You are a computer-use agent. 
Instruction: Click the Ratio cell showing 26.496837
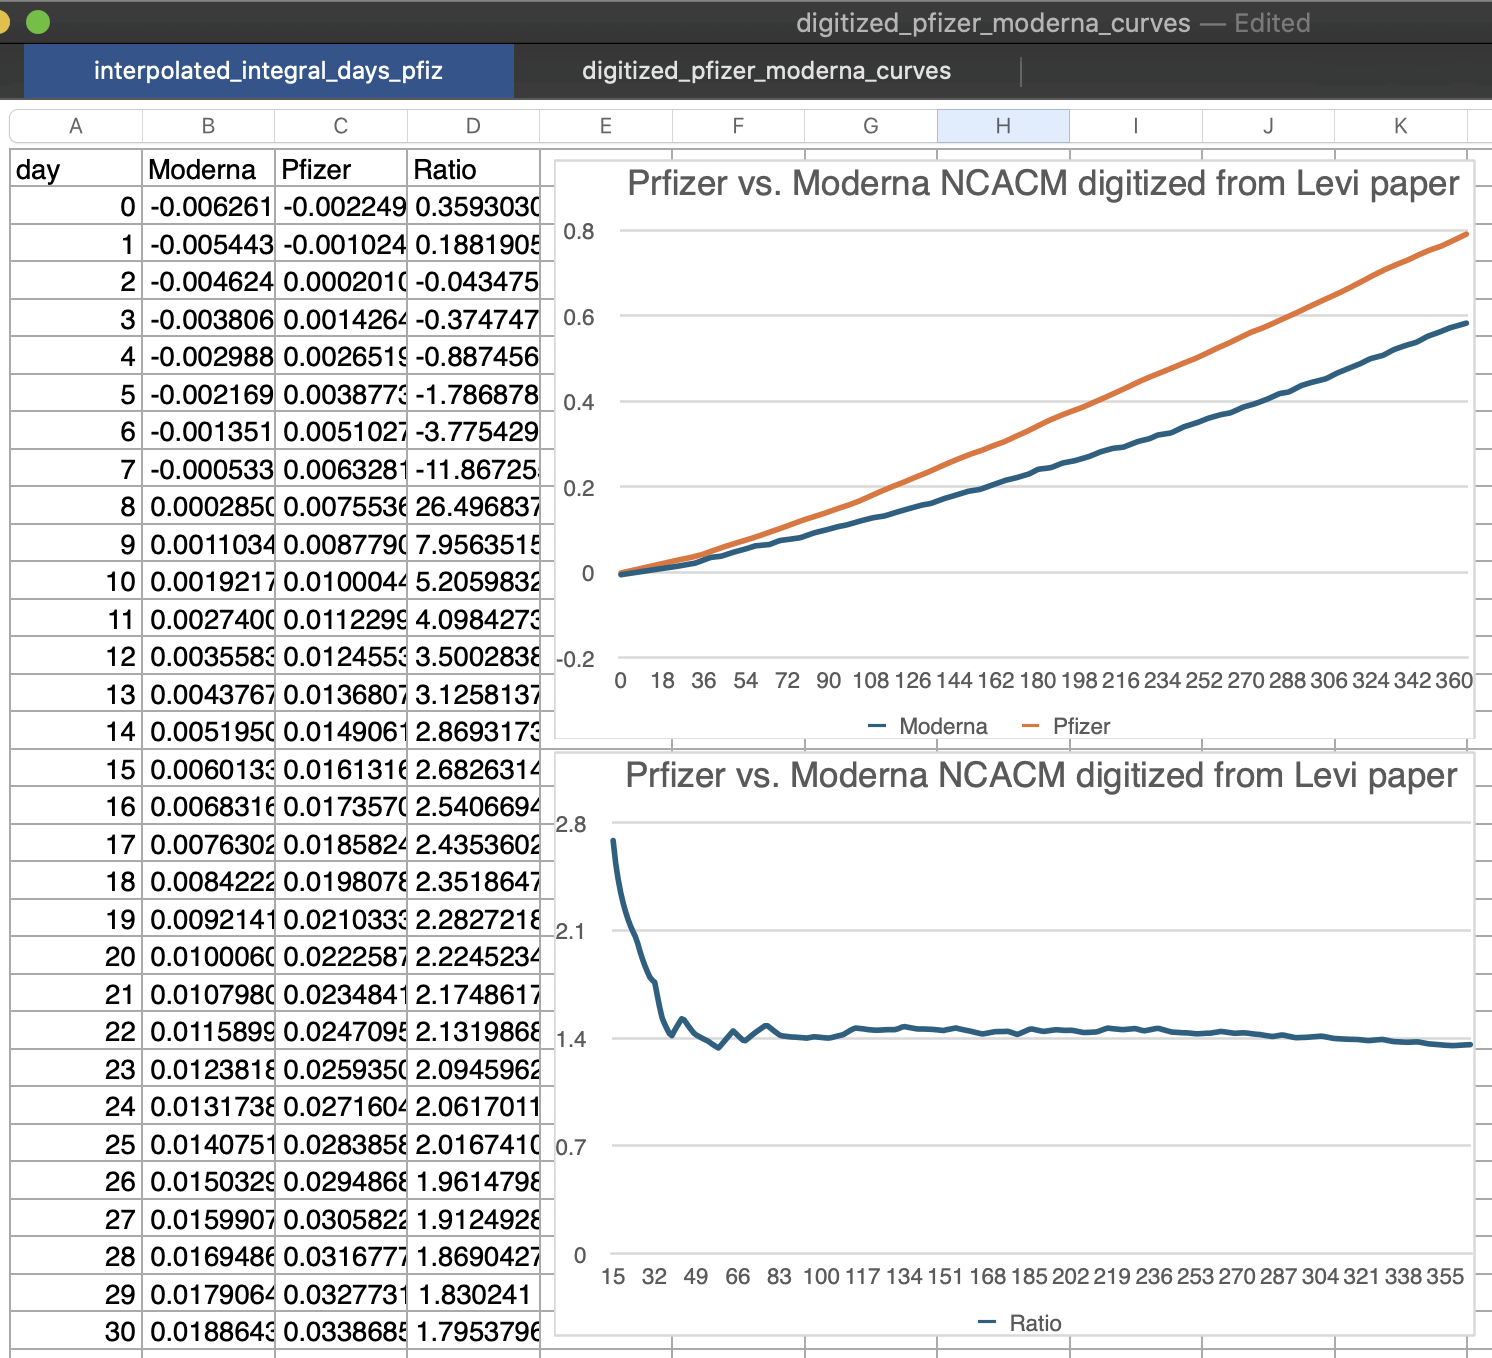click(473, 507)
